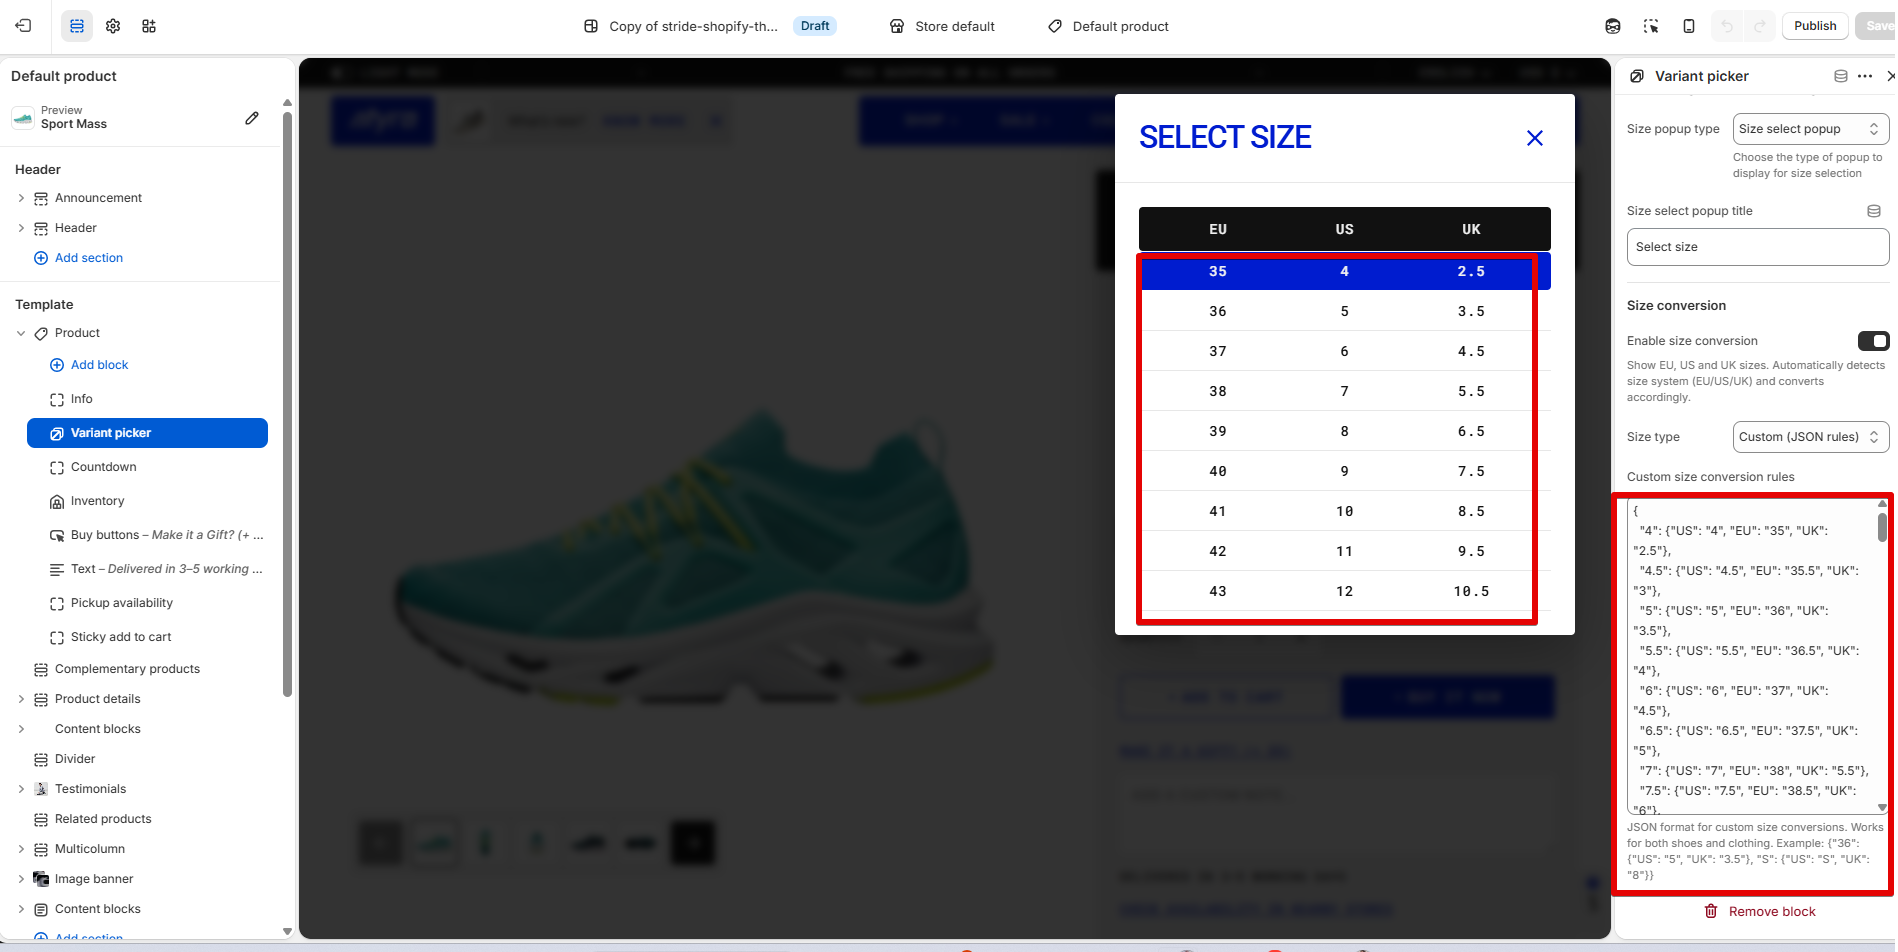Expand the Testimonials section

point(21,789)
